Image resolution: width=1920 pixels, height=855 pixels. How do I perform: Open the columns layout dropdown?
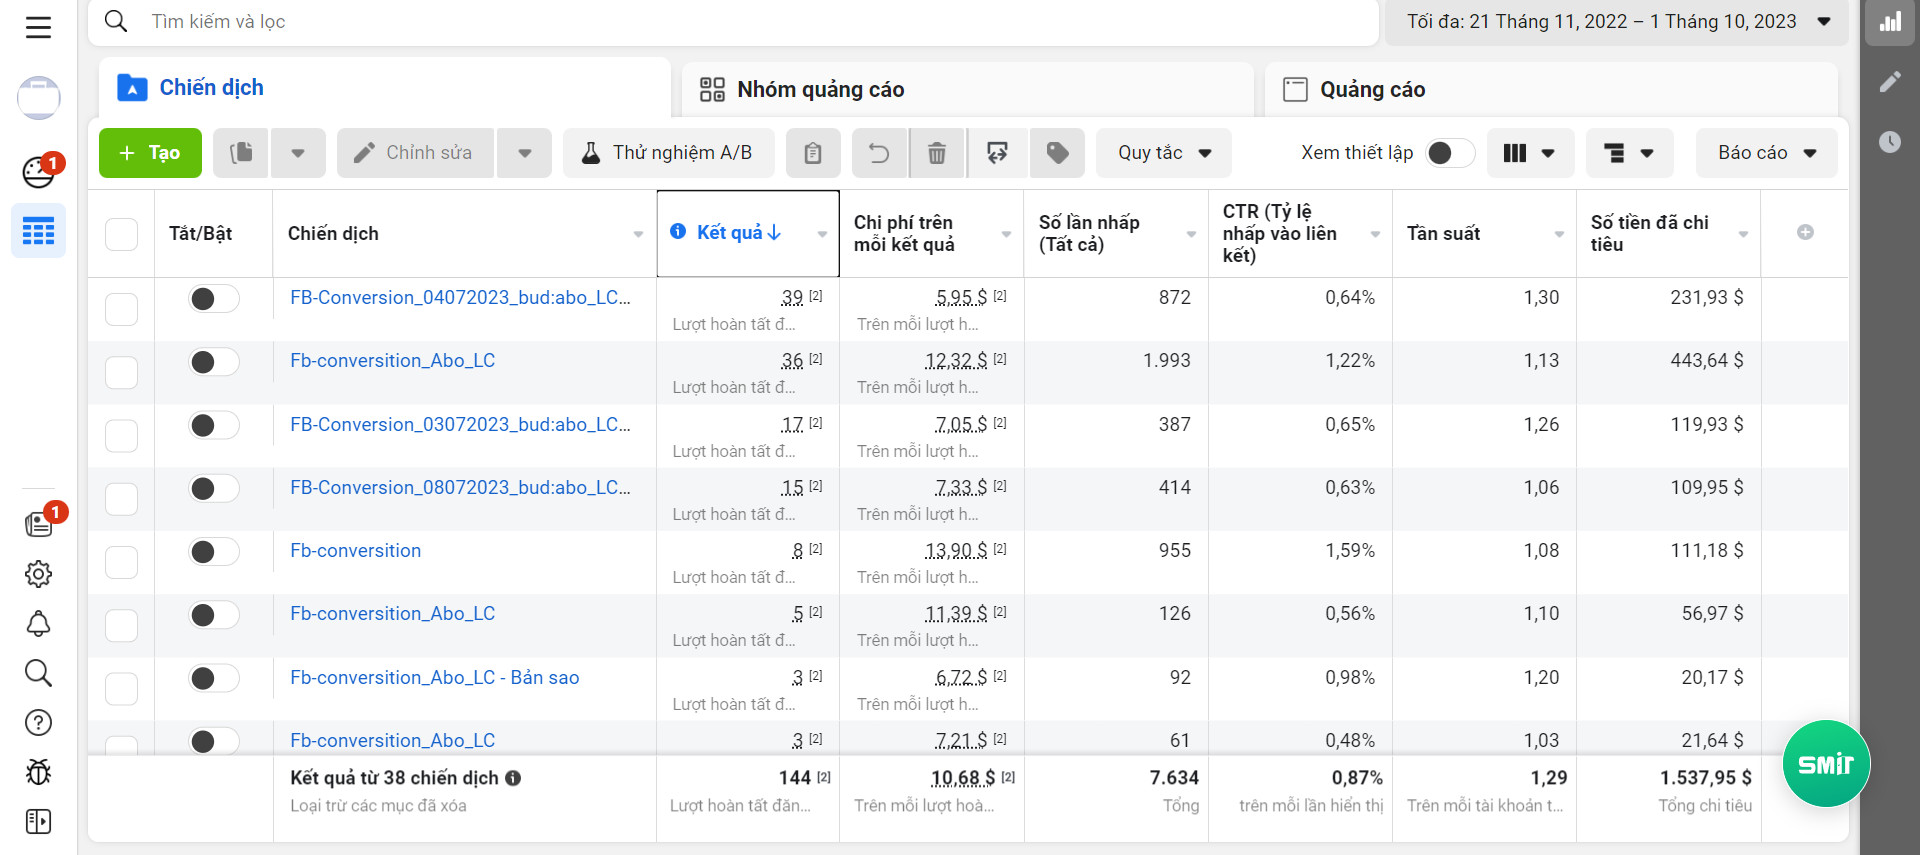point(1530,153)
